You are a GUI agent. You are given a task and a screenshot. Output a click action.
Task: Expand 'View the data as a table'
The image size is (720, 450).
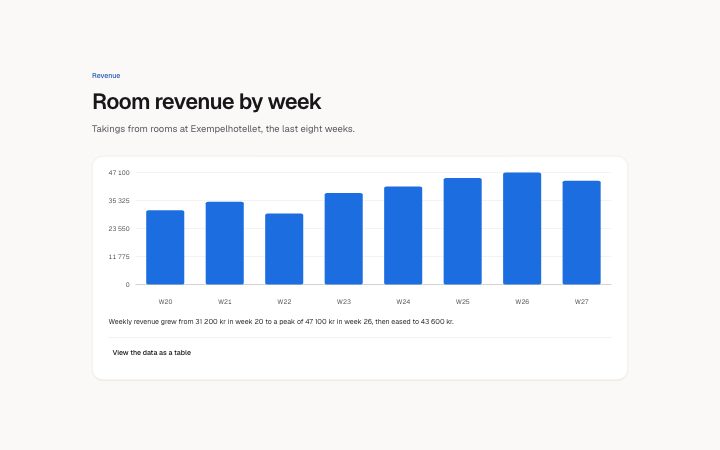152,353
